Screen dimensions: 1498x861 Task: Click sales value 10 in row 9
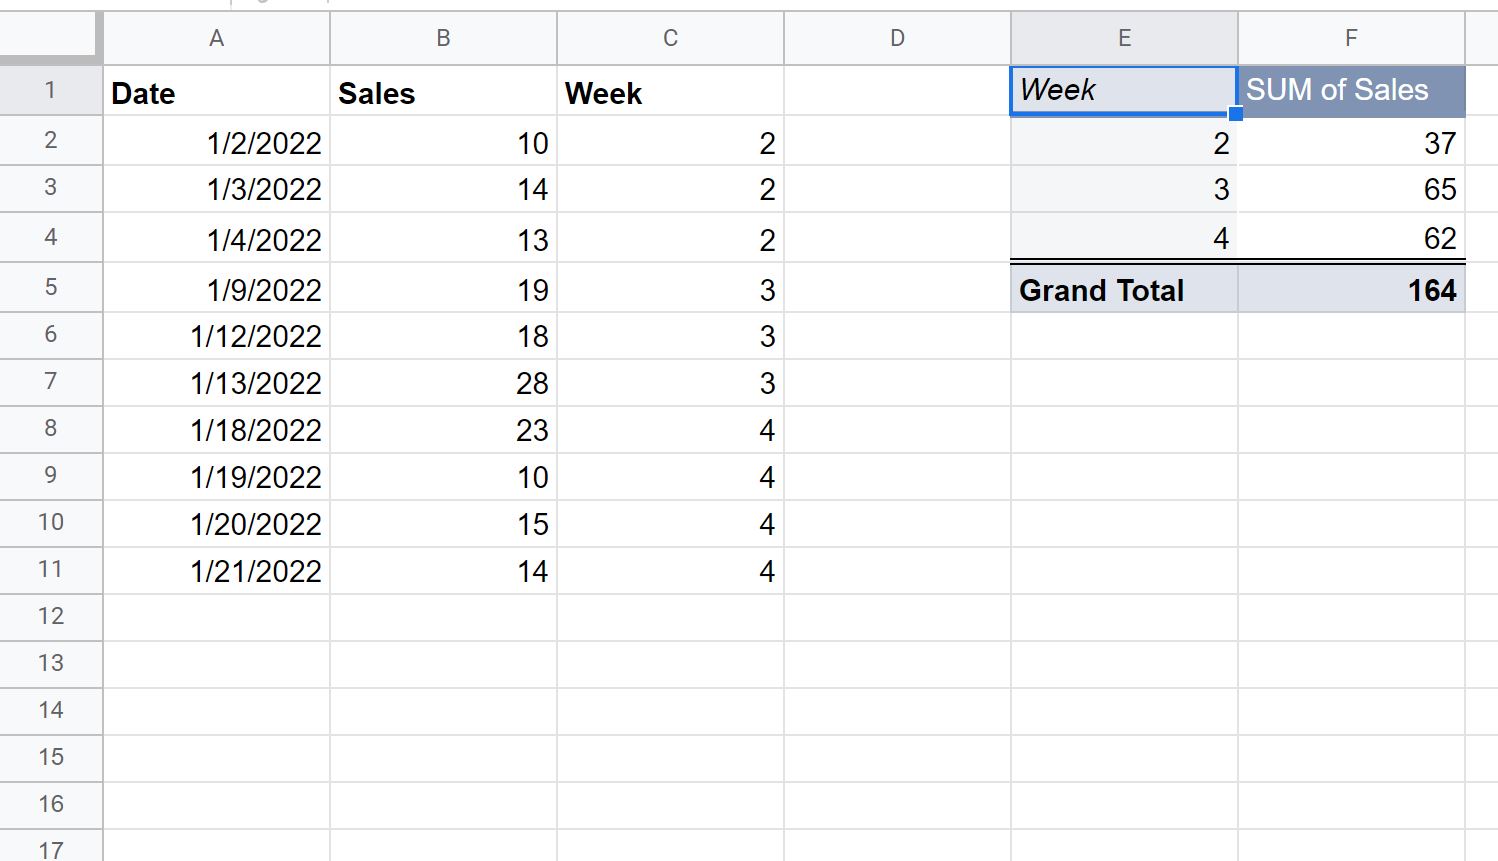tap(443, 477)
